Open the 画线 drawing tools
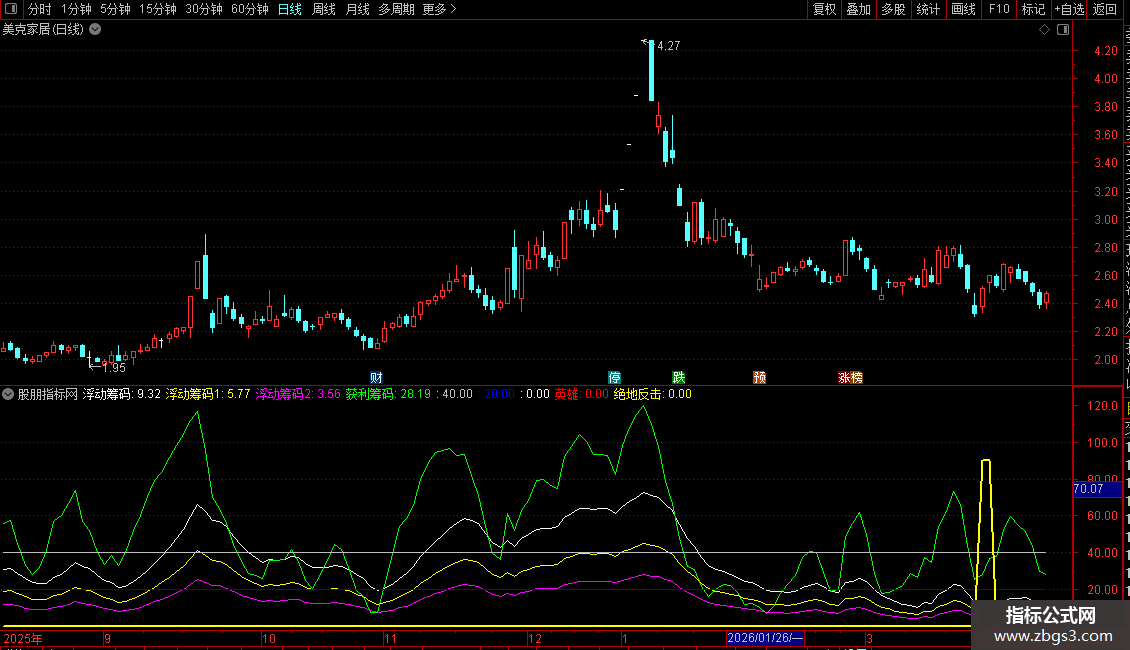This screenshot has height=650, width=1130. click(963, 9)
